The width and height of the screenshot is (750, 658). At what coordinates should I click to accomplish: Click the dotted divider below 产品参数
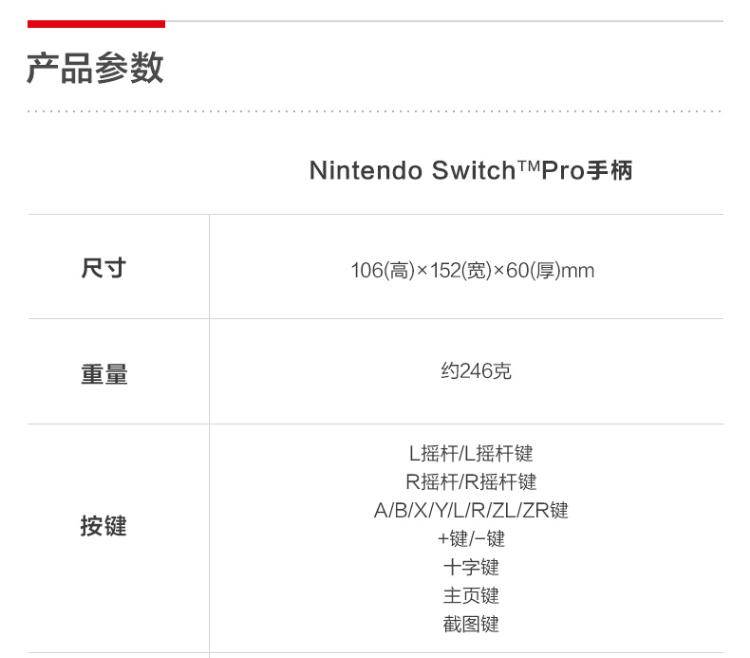pyautogui.click(x=374, y=110)
